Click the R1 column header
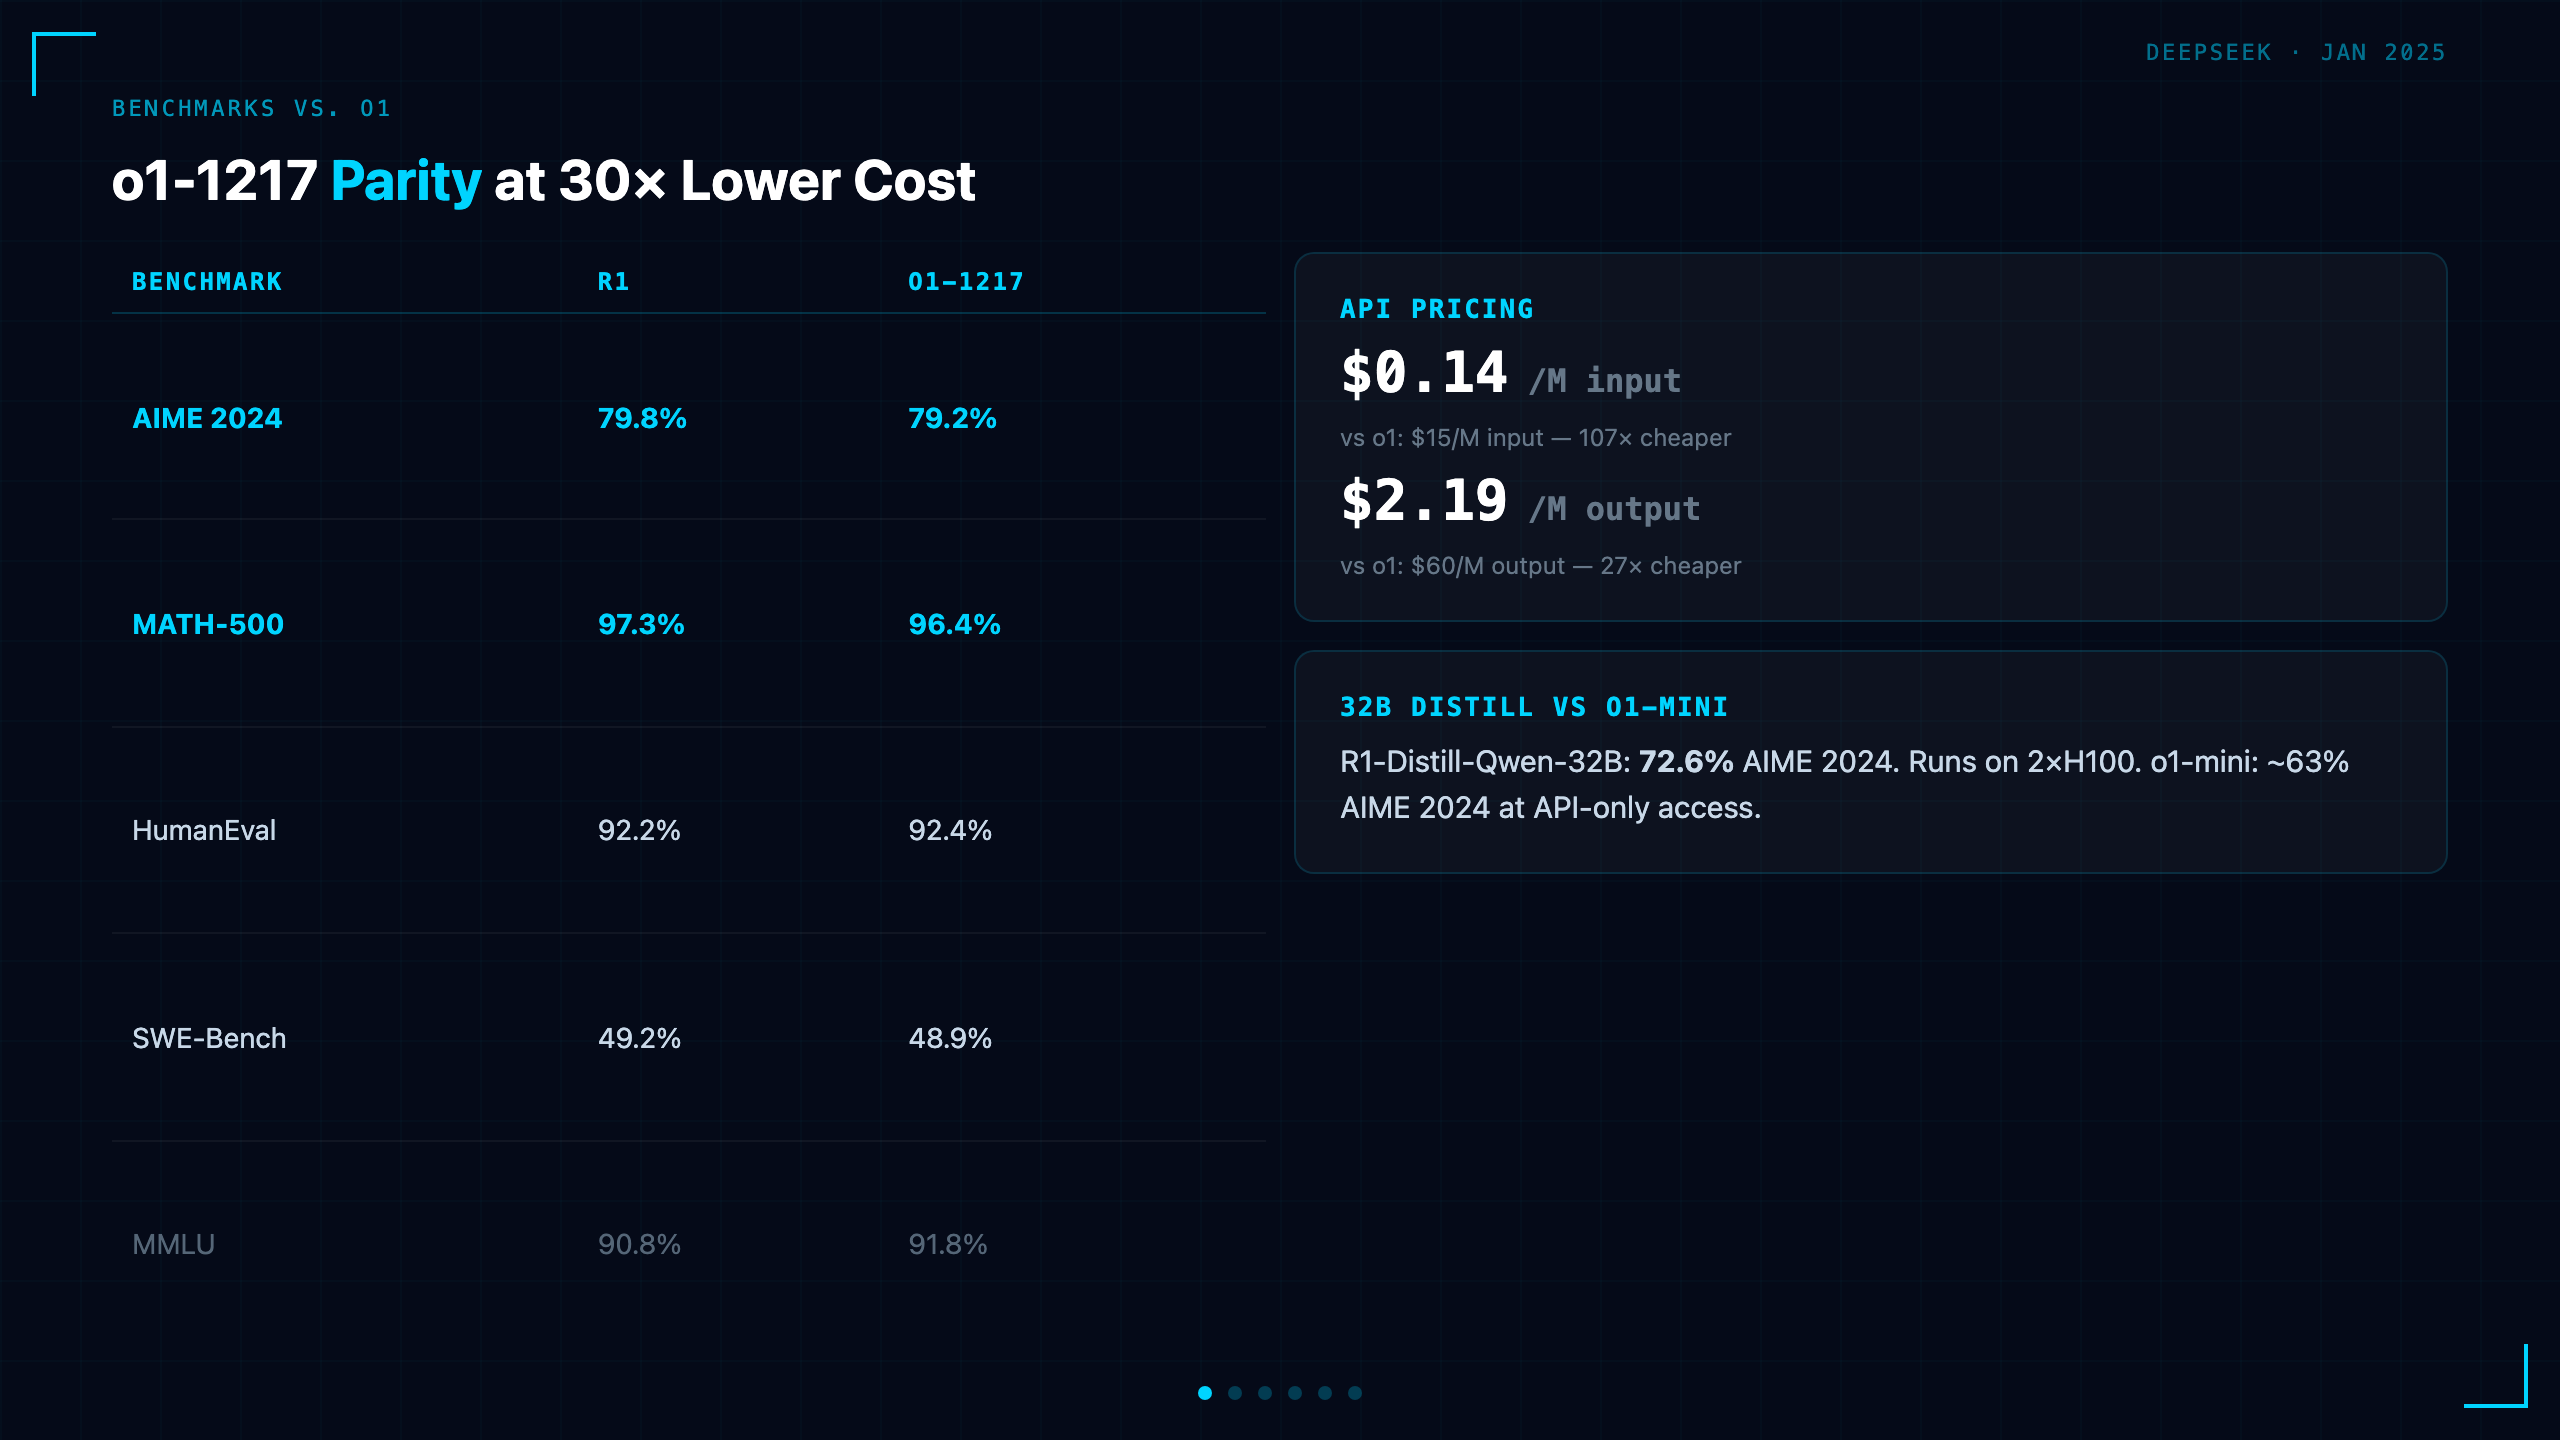The width and height of the screenshot is (2560, 1440). (613, 282)
